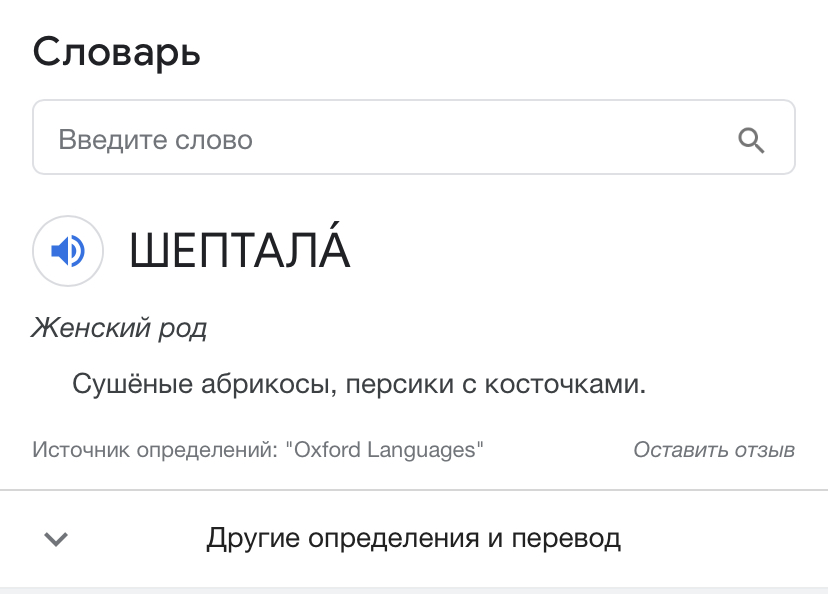Image resolution: width=828 pixels, height=594 pixels.
Task: Expand using the down chevron arrow
Action: [55, 539]
